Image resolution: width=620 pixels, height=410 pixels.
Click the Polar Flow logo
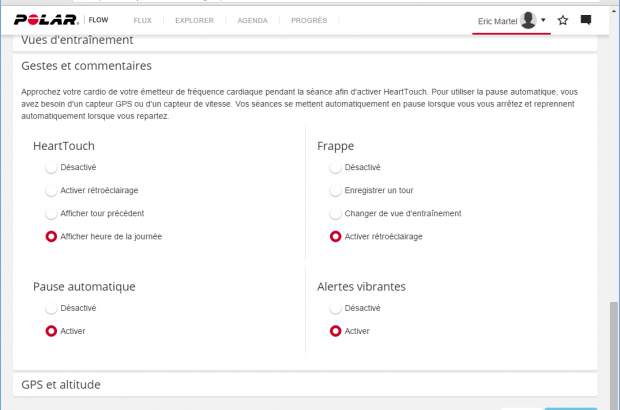tap(62, 19)
